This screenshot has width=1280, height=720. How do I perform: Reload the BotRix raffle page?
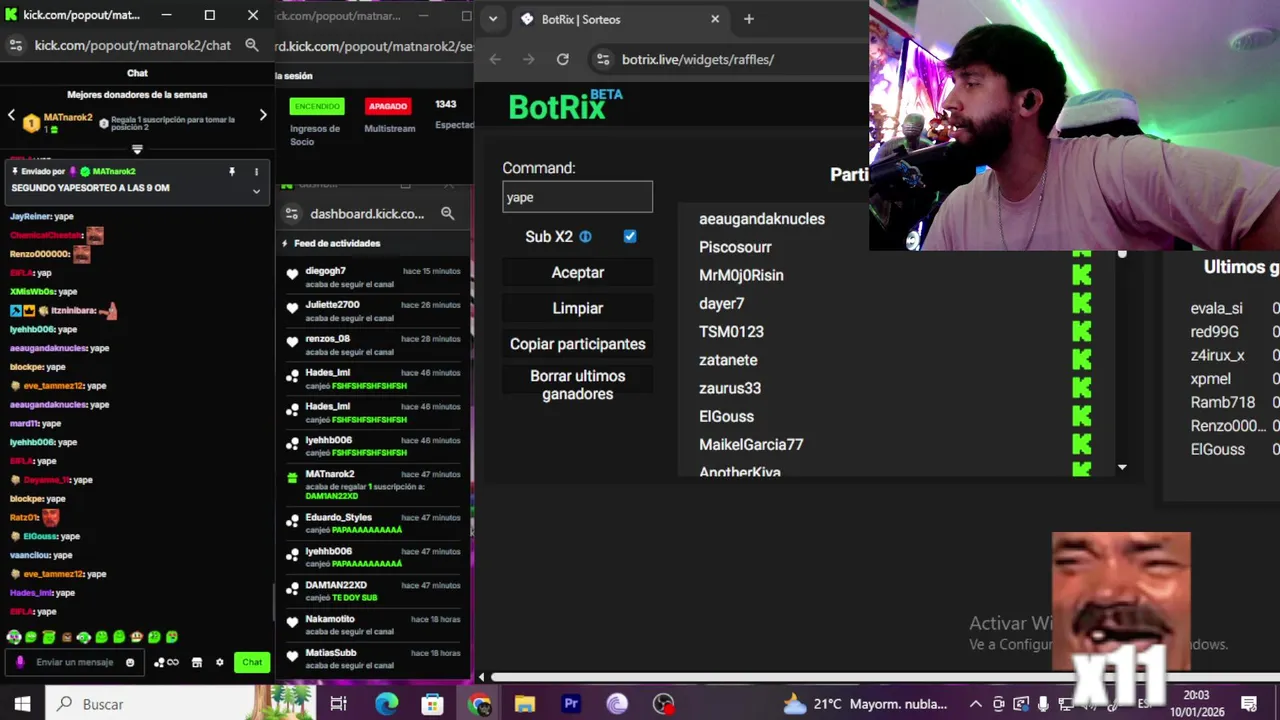click(x=563, y=59)
